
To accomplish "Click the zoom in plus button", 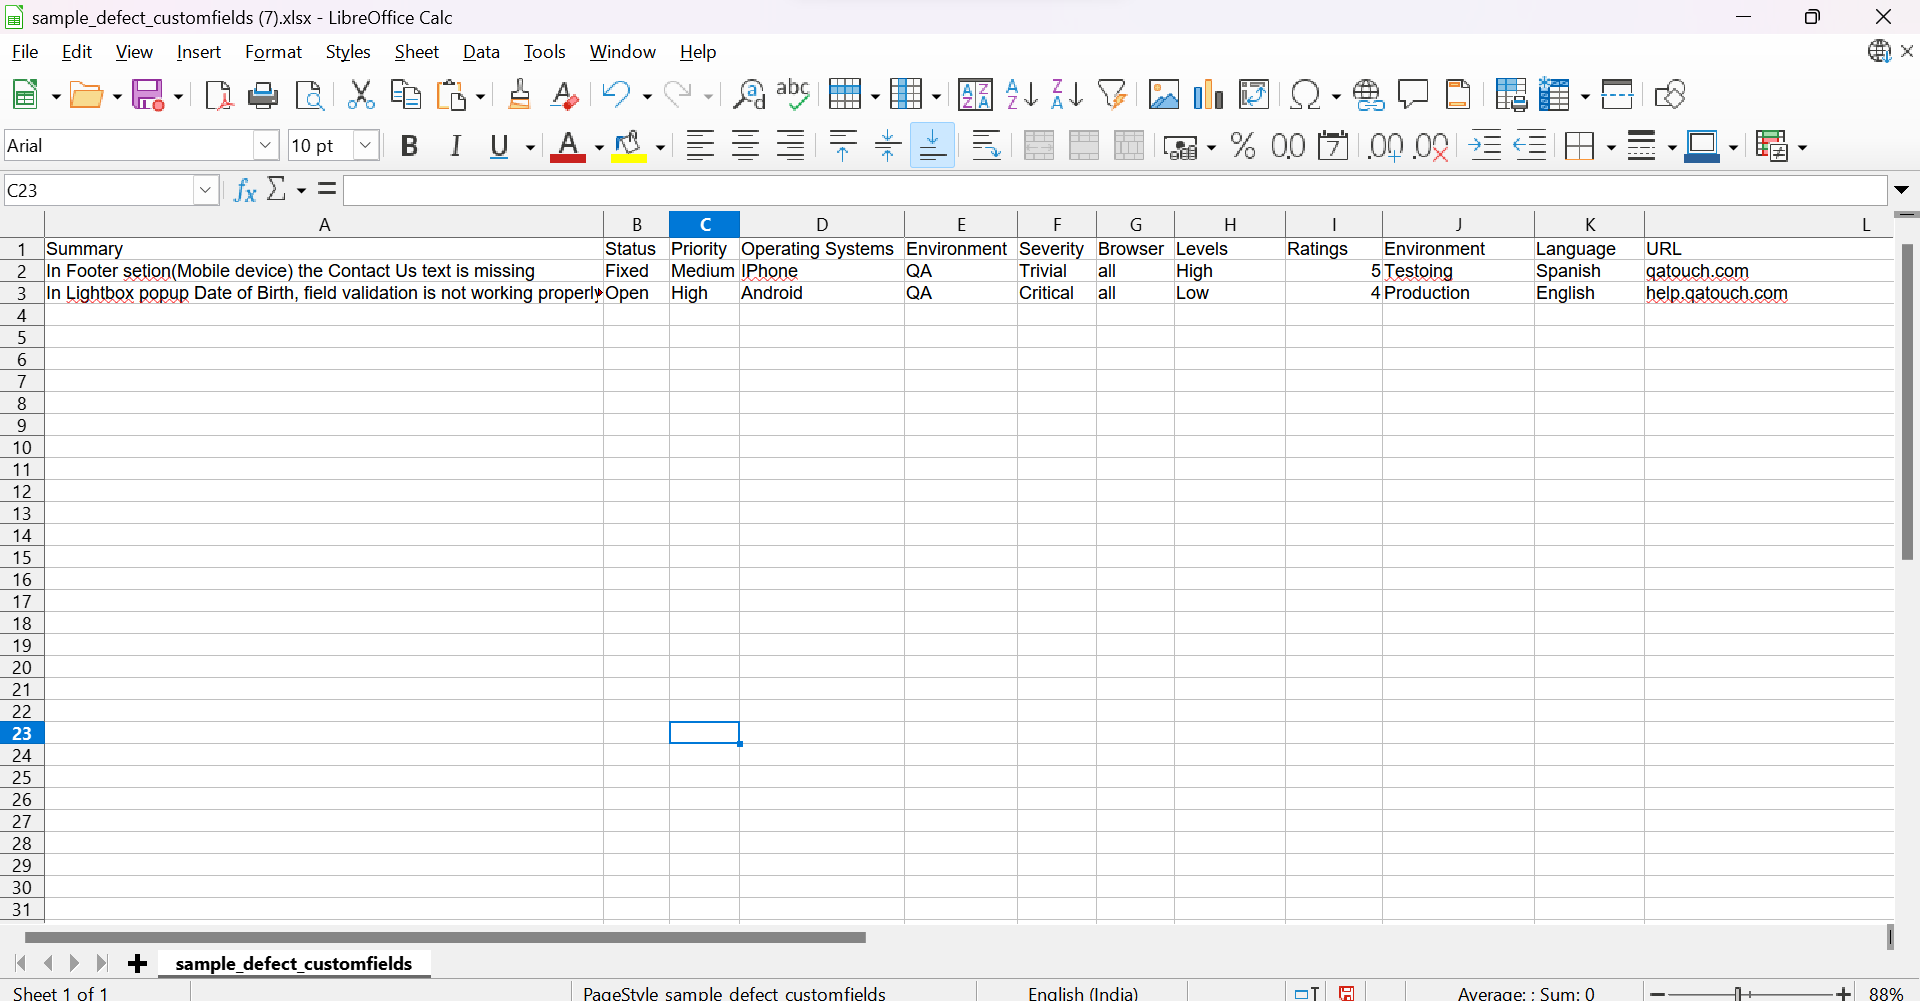I will [1844, 993].
